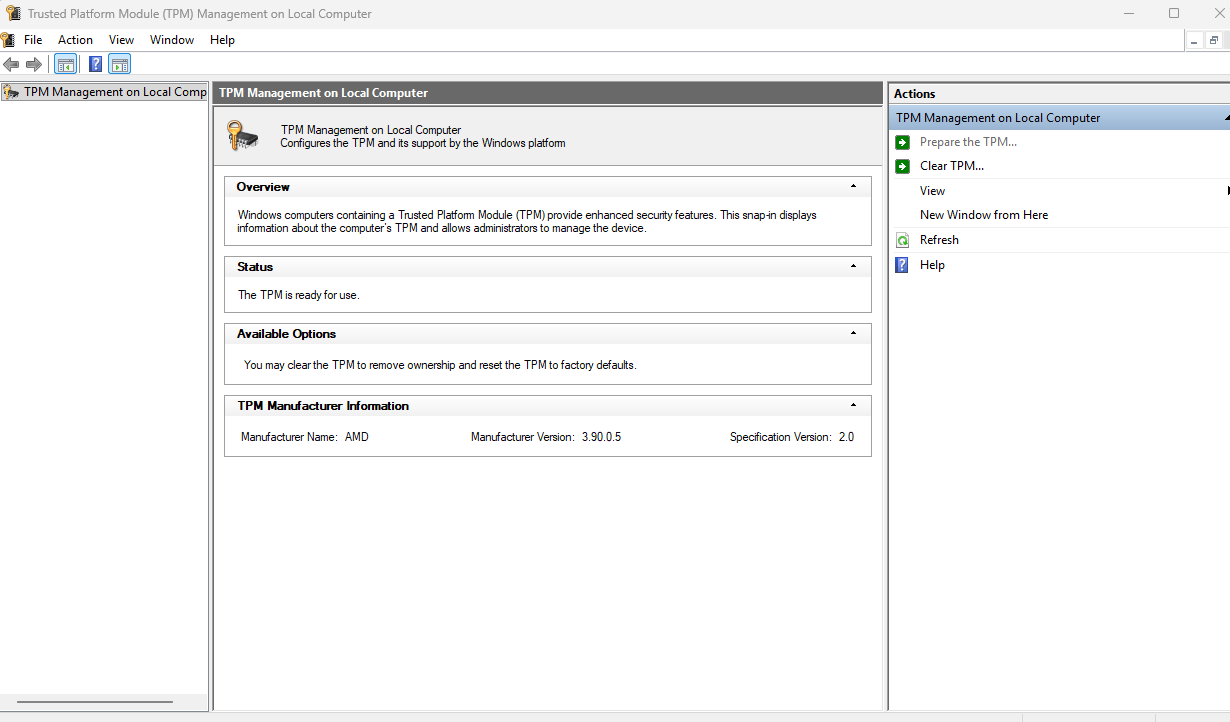The width and height of the screenshot is (1230, 722).
Task: Select TPM Management on Local Computer node
Action: (x=104, y=92)
